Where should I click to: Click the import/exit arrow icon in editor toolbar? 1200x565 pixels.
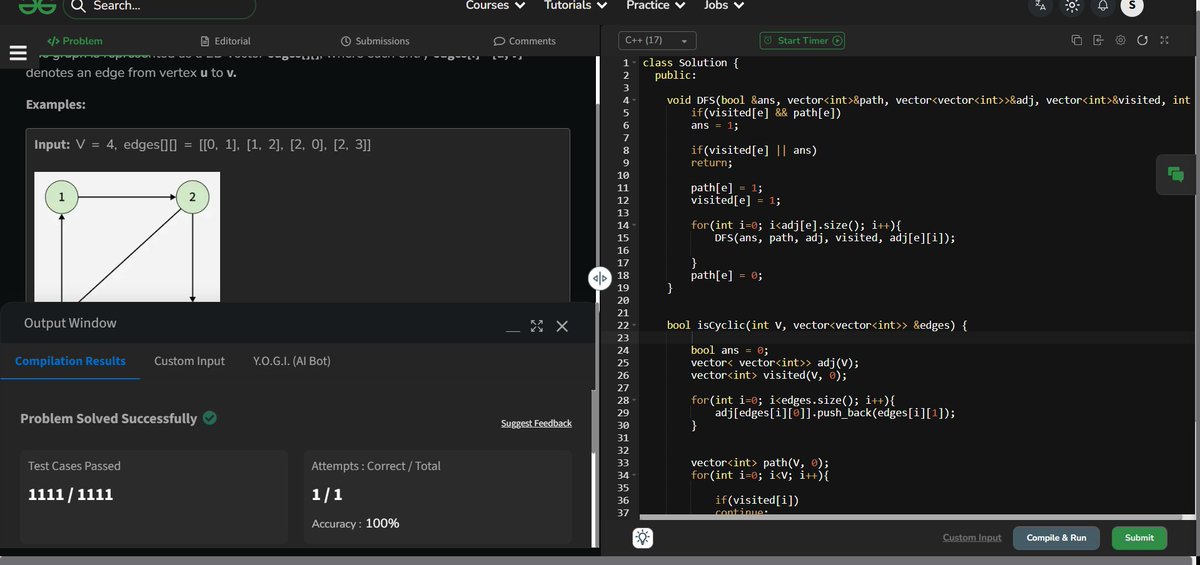point(1098,40)
